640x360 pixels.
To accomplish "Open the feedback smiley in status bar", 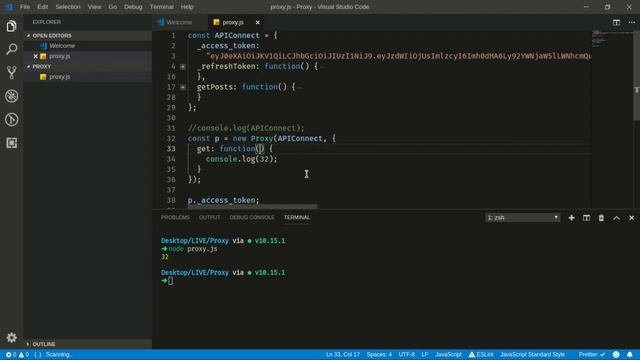I will tap(616, 354).
